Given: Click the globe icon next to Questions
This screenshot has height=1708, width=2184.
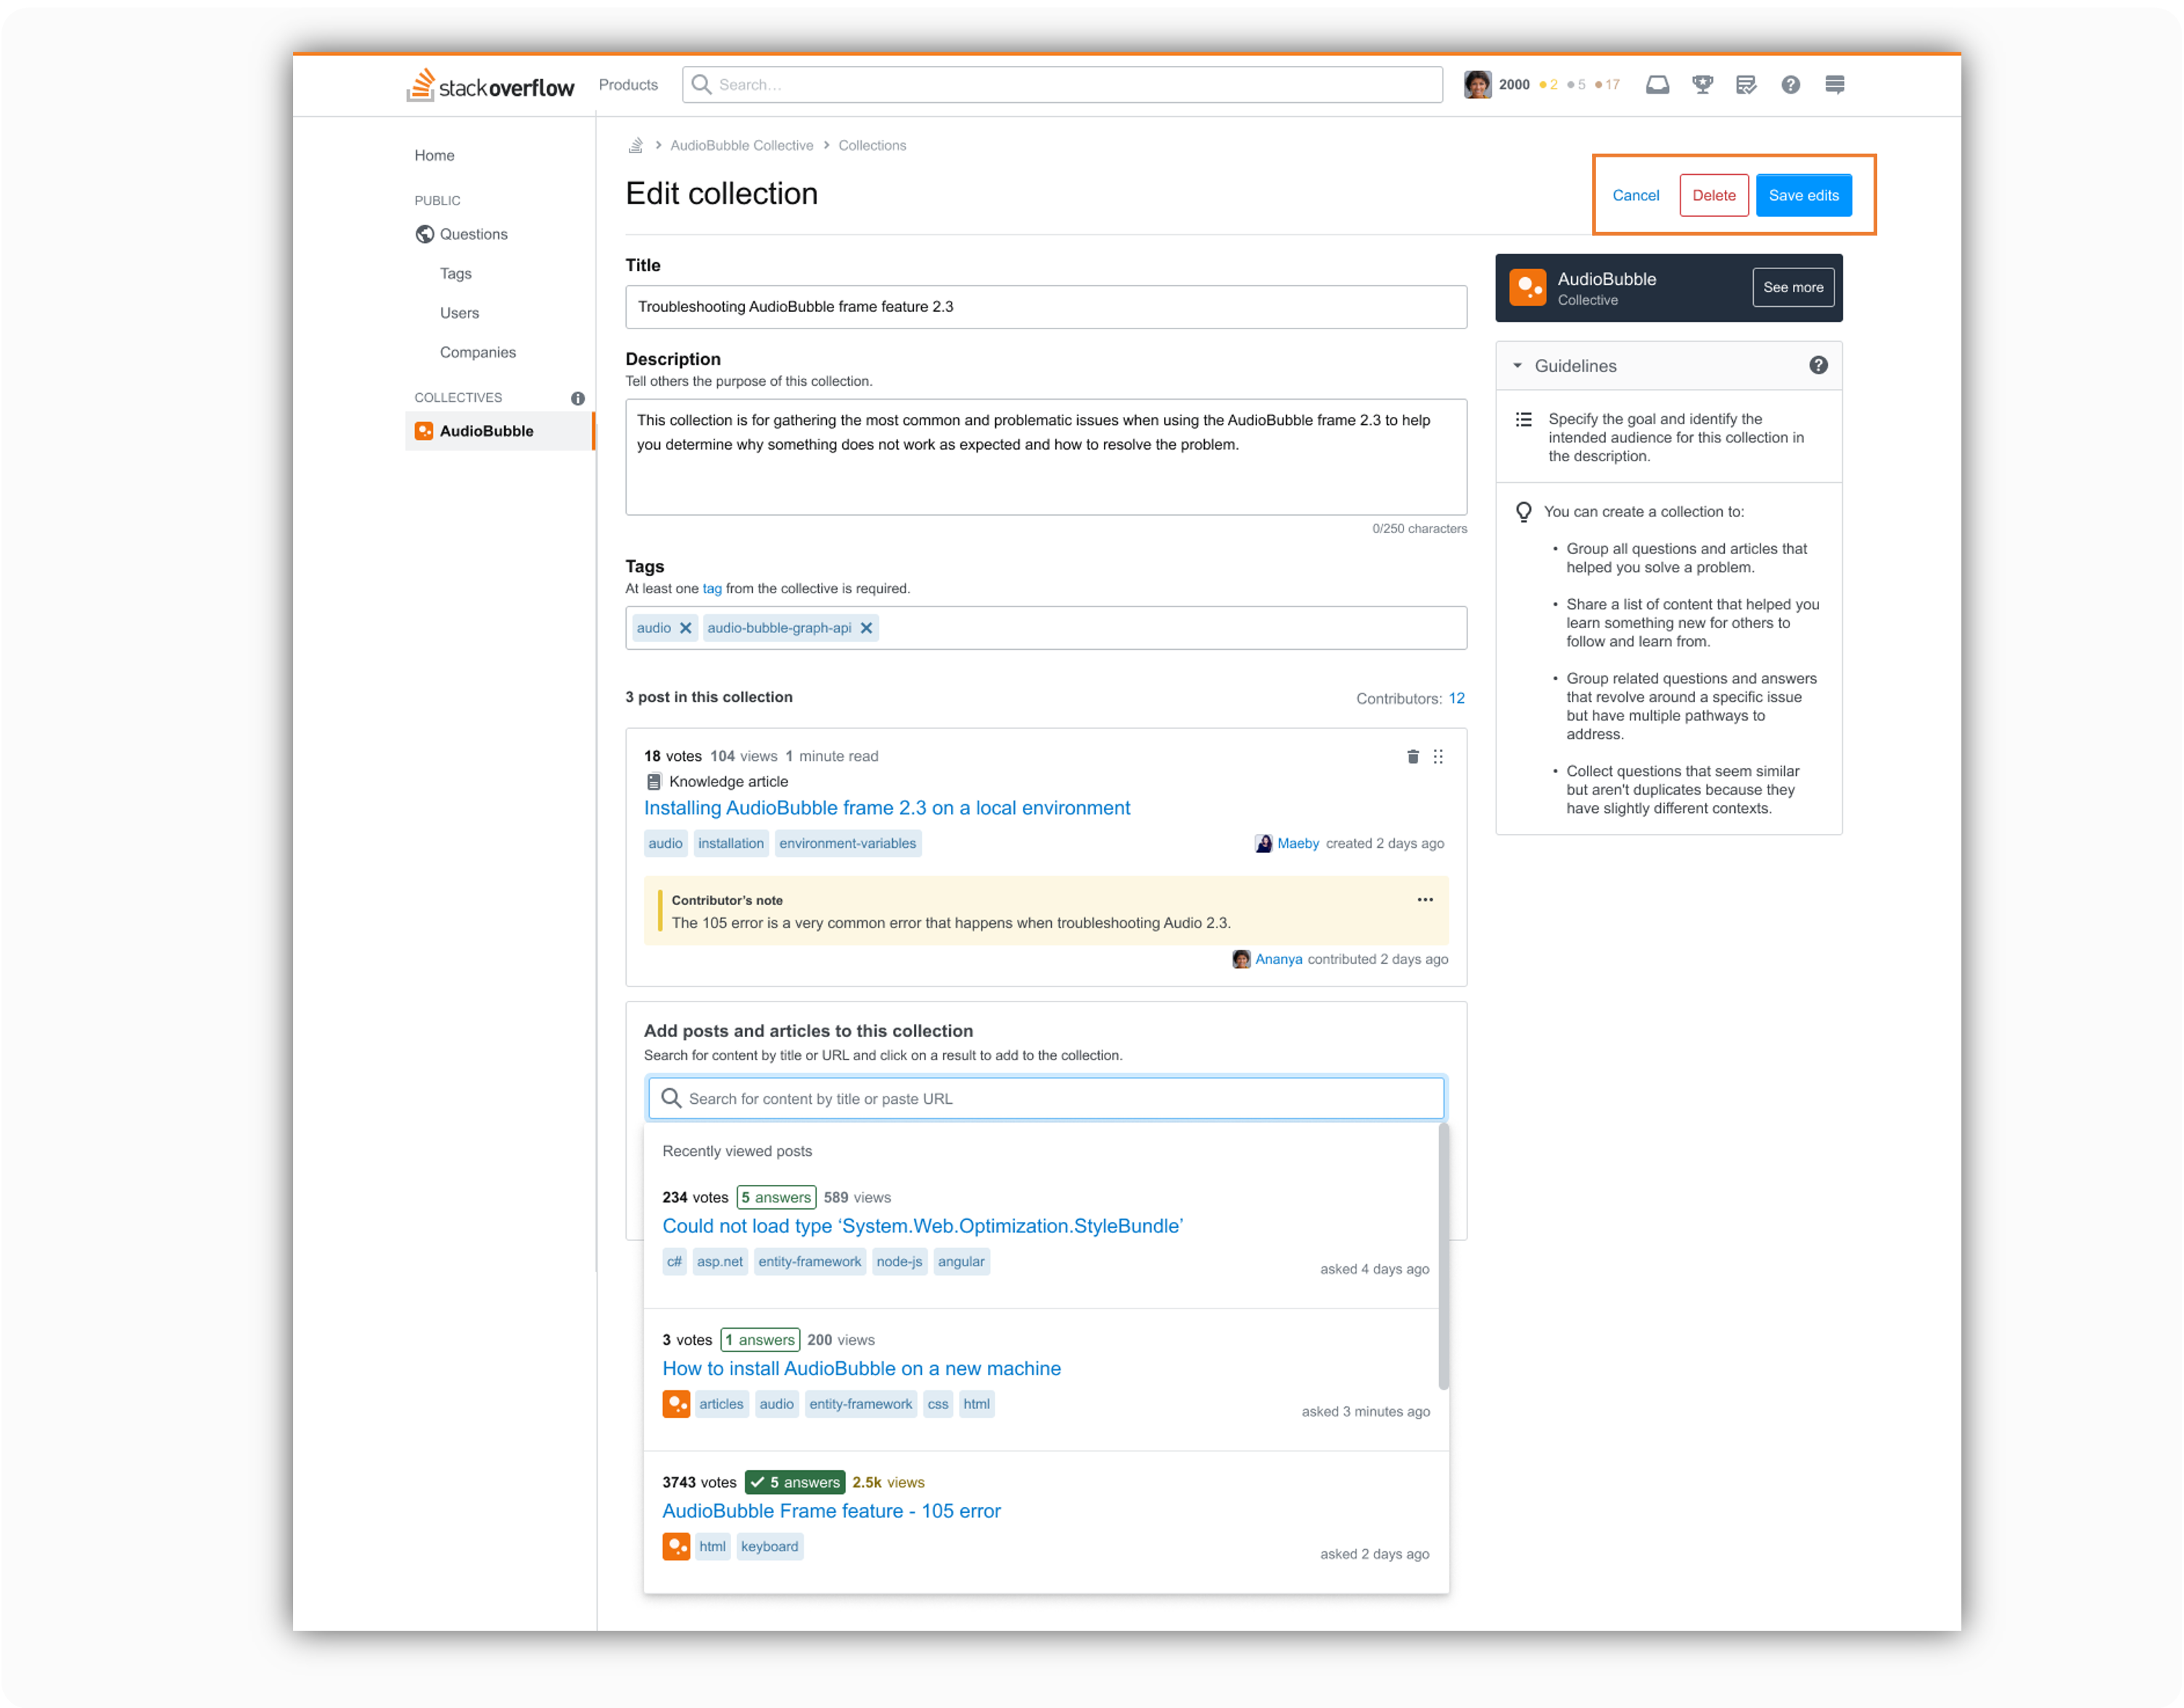Looking at the screenshot, I should point(424,234).
